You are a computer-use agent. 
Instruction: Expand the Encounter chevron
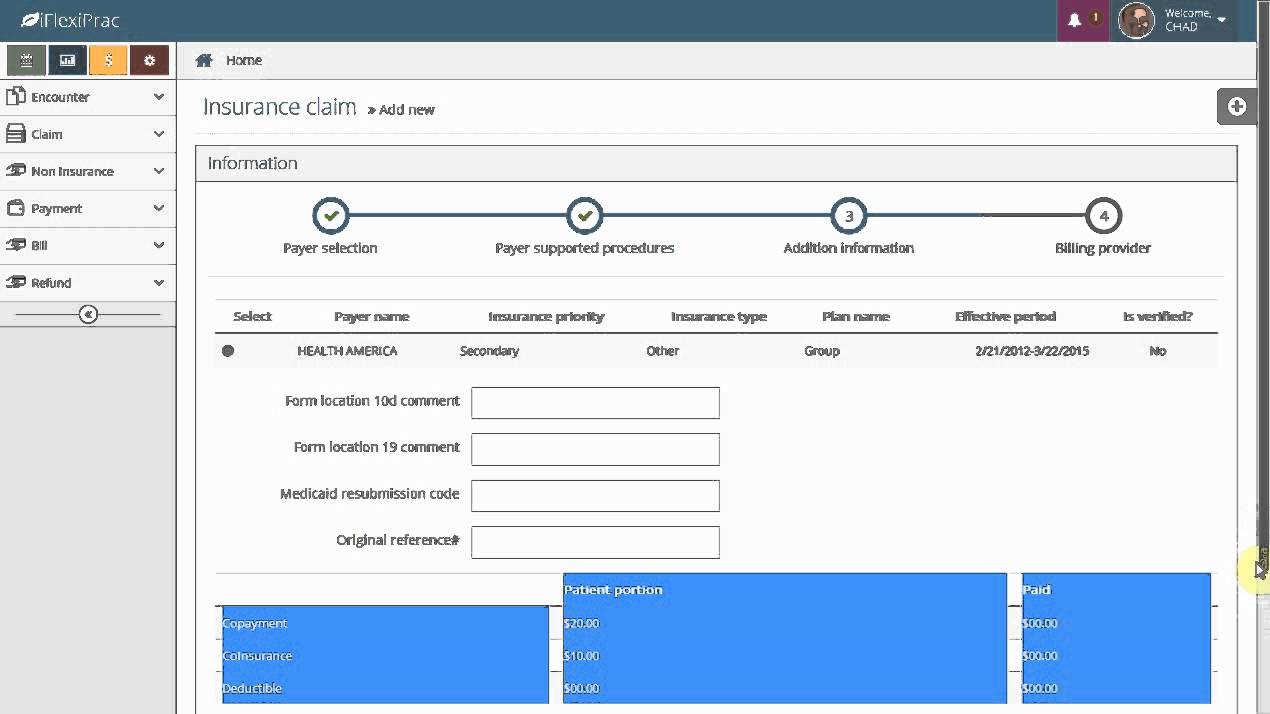click(159, 97)
